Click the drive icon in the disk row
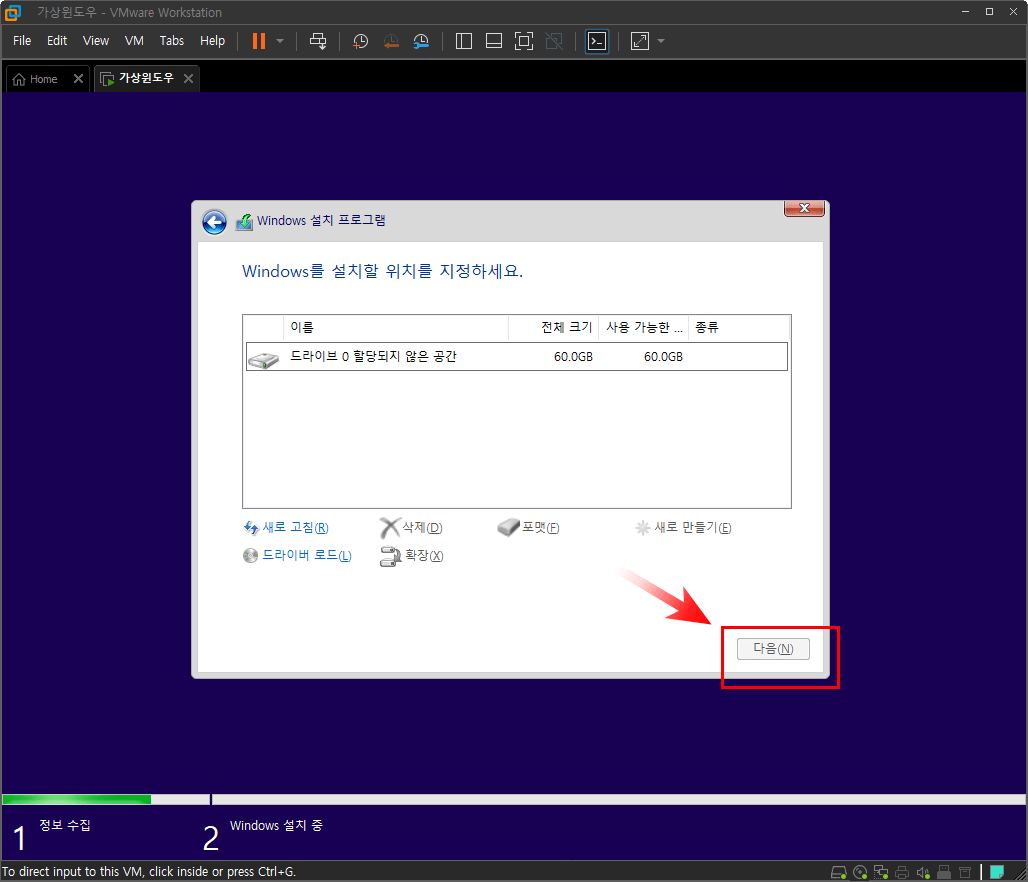Viewport: 1028px width, 882px height. coord(264,359)
